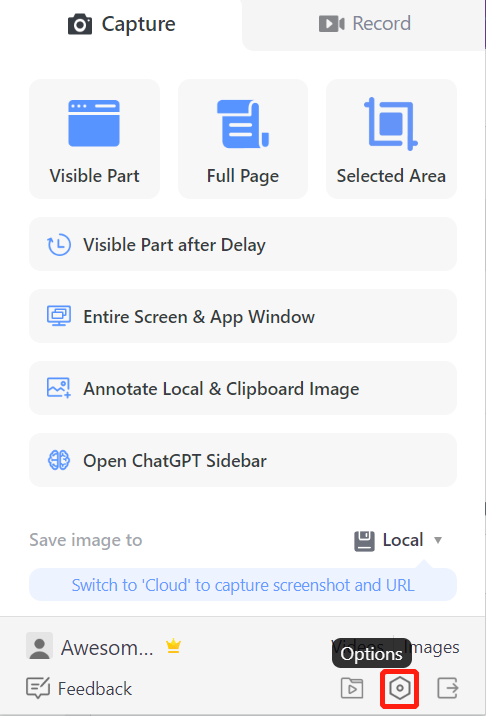Click Switch to 'Cloud' link
The width and height of the screenshot is (486, 716).
(243, 585)
